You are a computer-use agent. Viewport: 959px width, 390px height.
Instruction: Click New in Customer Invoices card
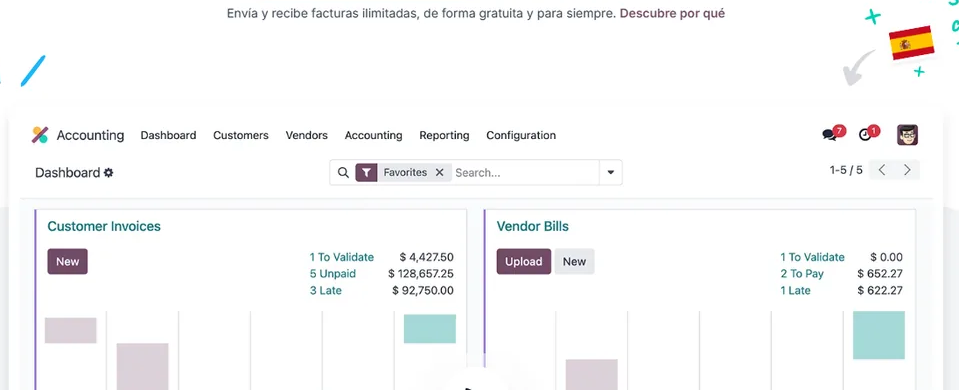[67, 262]
